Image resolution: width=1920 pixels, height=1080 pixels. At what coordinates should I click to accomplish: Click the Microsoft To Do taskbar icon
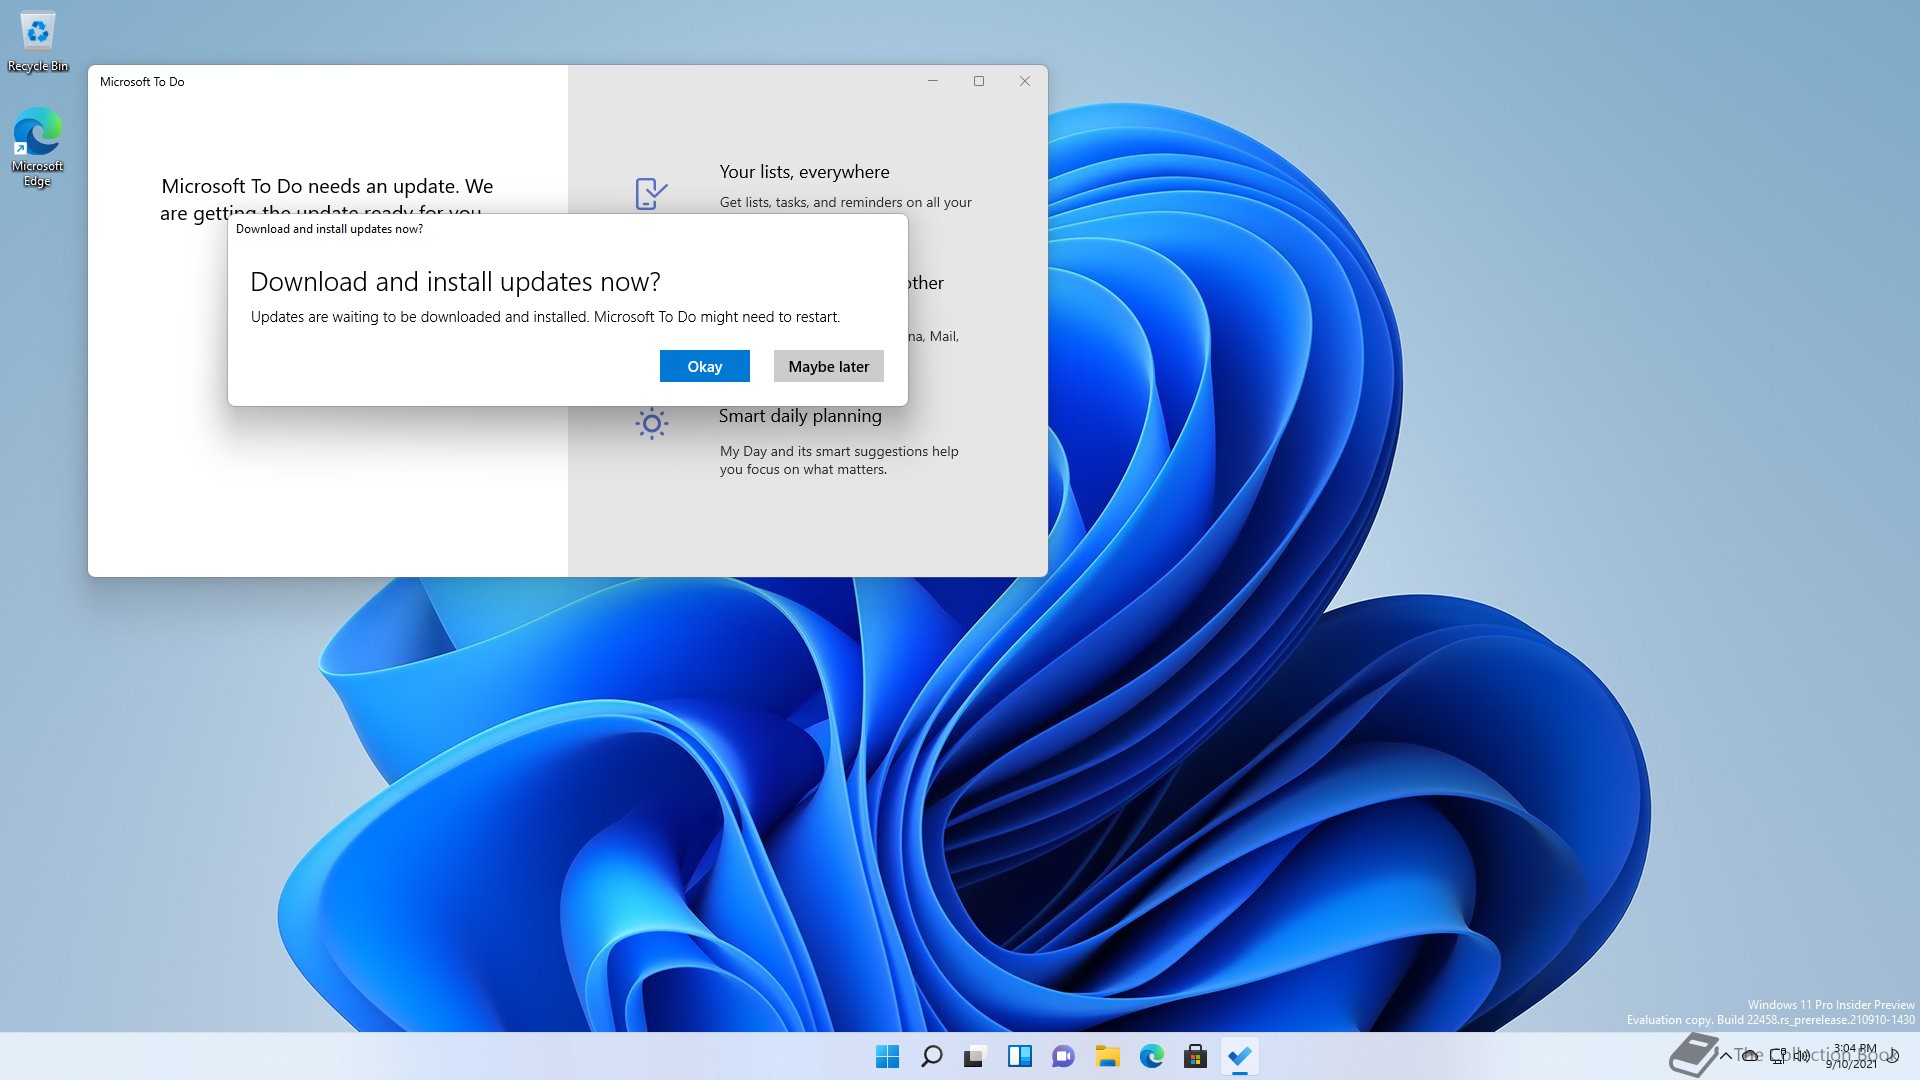point(1239,1056)
